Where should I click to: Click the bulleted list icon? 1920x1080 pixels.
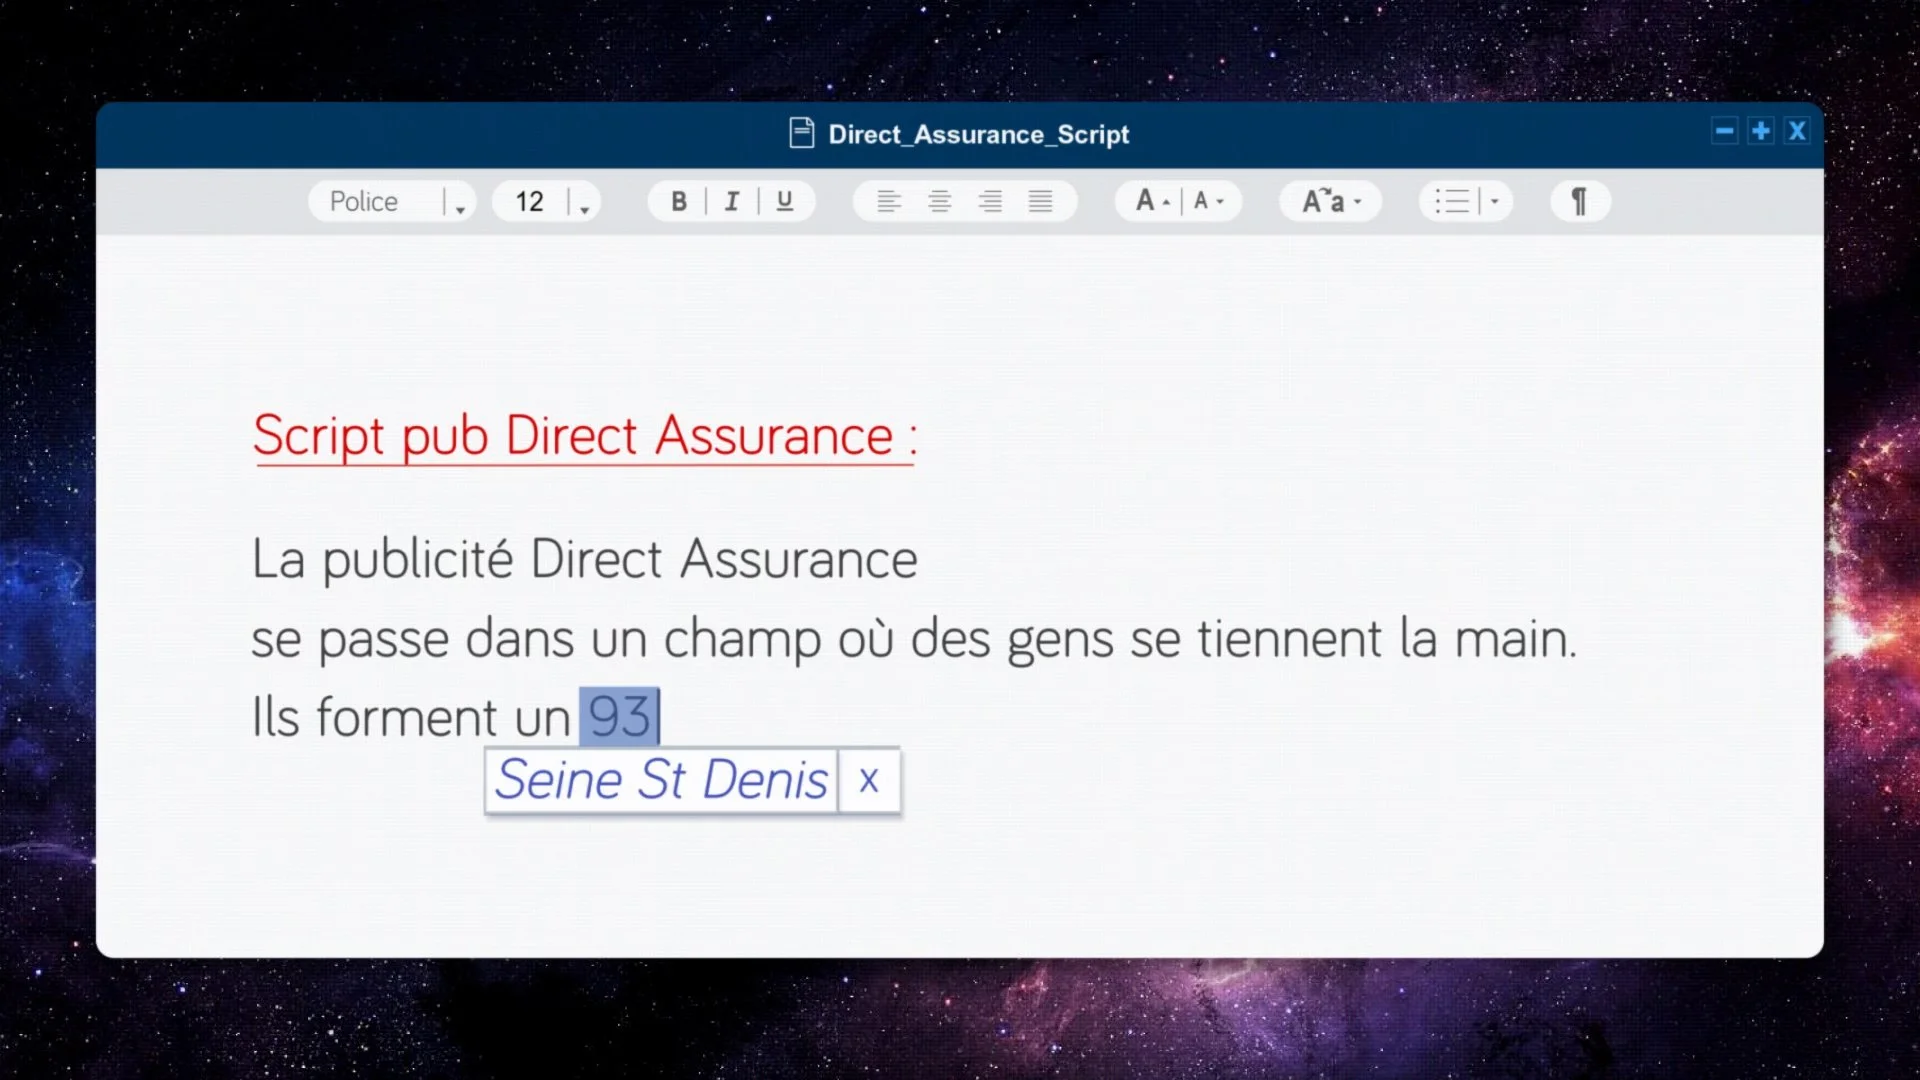point(1452,201)
